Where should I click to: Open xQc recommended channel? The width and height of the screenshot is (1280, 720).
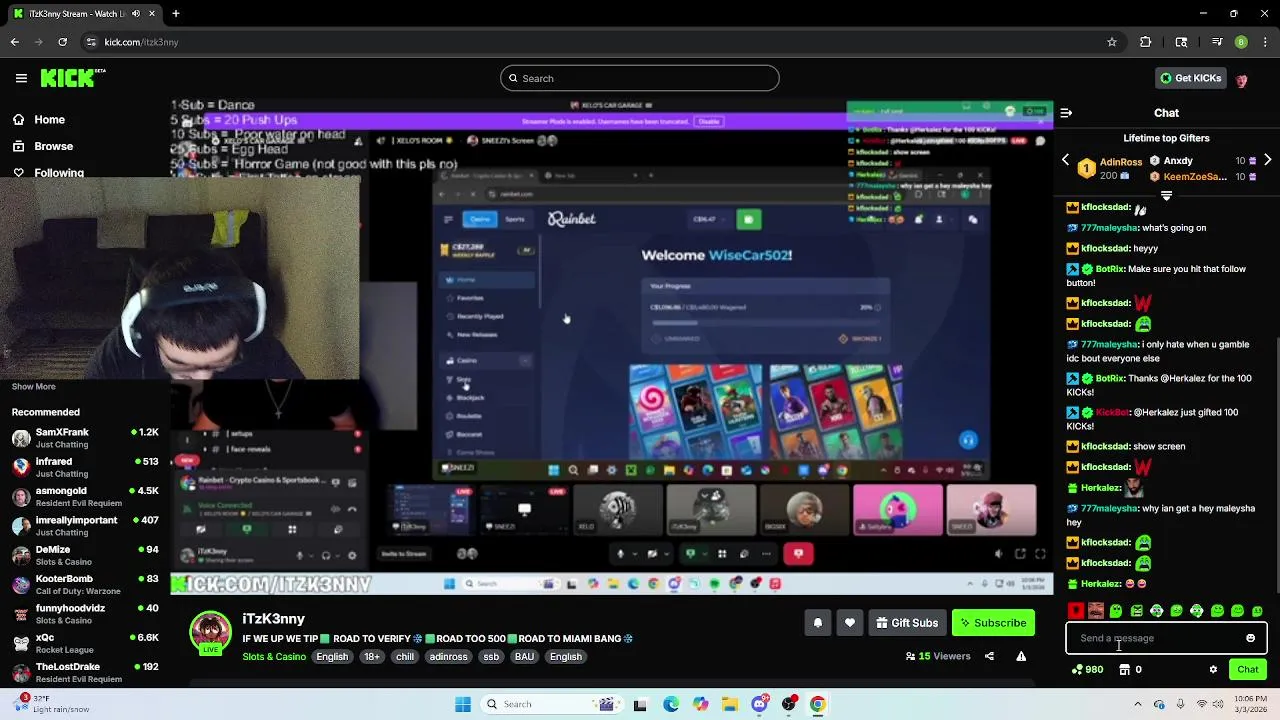click(85, 643)
